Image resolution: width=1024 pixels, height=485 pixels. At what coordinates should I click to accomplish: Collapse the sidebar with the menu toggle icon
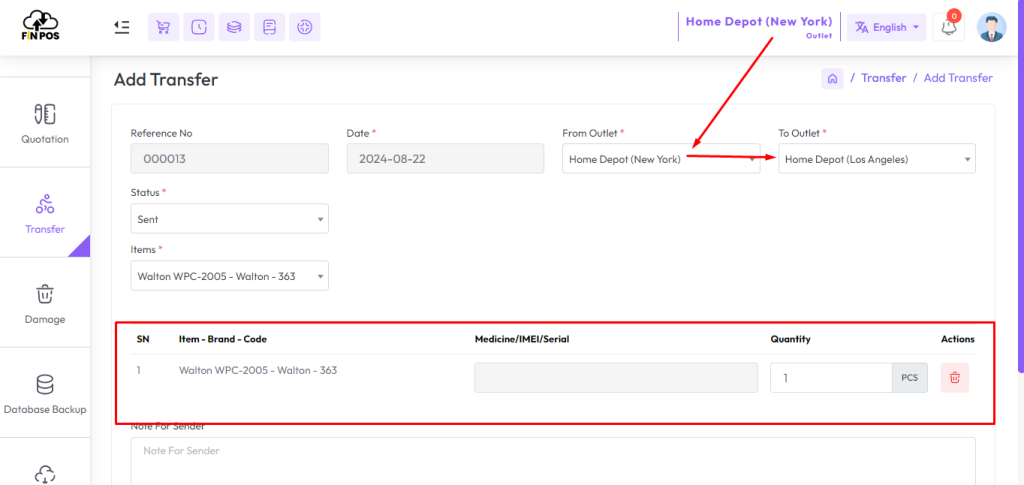[121, 27]
